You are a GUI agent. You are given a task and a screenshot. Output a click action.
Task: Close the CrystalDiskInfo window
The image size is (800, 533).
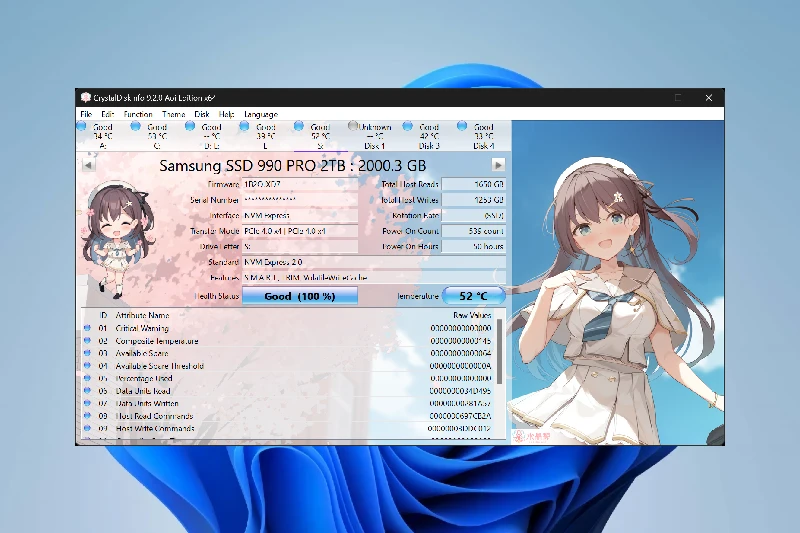tap(709, 97)
